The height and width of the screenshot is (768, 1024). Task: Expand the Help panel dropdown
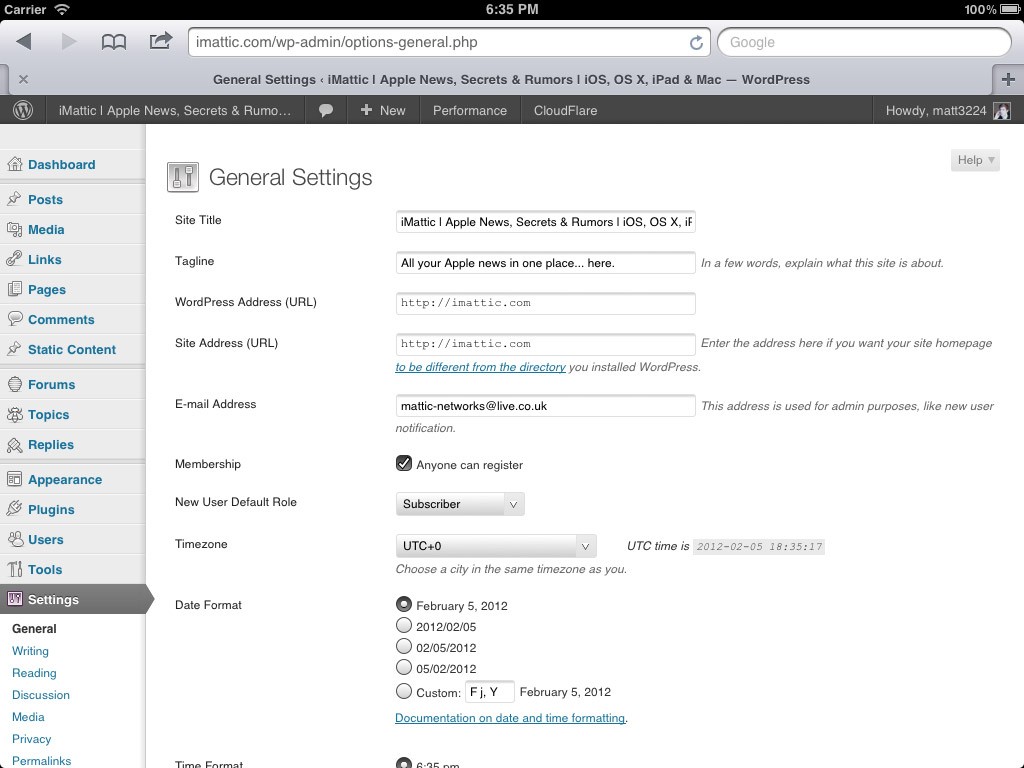(x=975, y=160)
